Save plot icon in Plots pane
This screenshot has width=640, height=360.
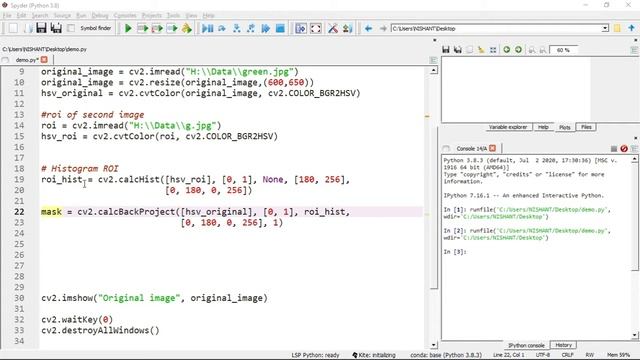click(446, 50)
